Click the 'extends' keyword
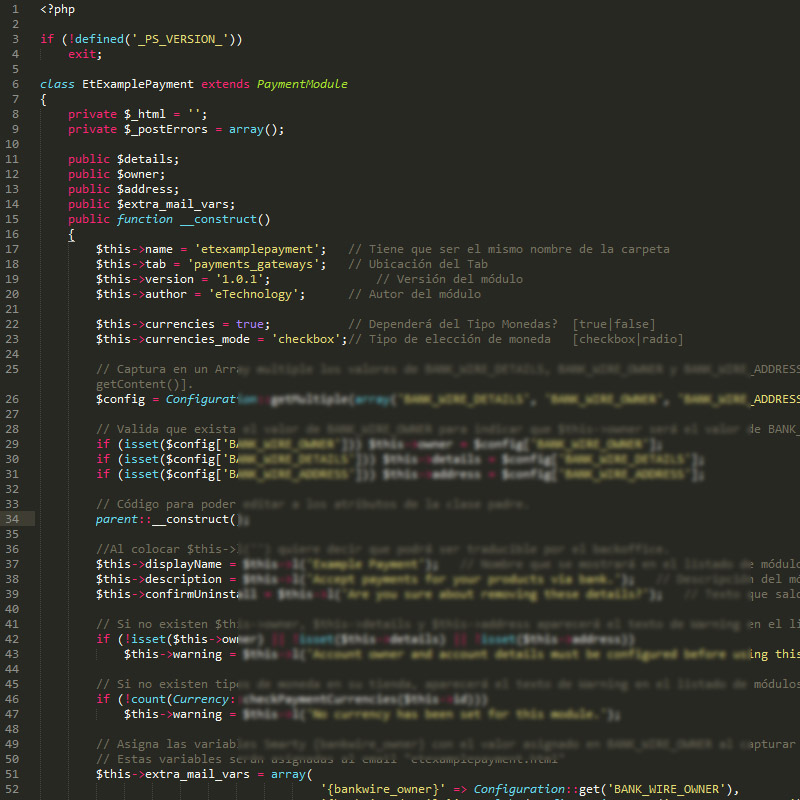This screenshot has width=800, height=800. click(225, 84)
